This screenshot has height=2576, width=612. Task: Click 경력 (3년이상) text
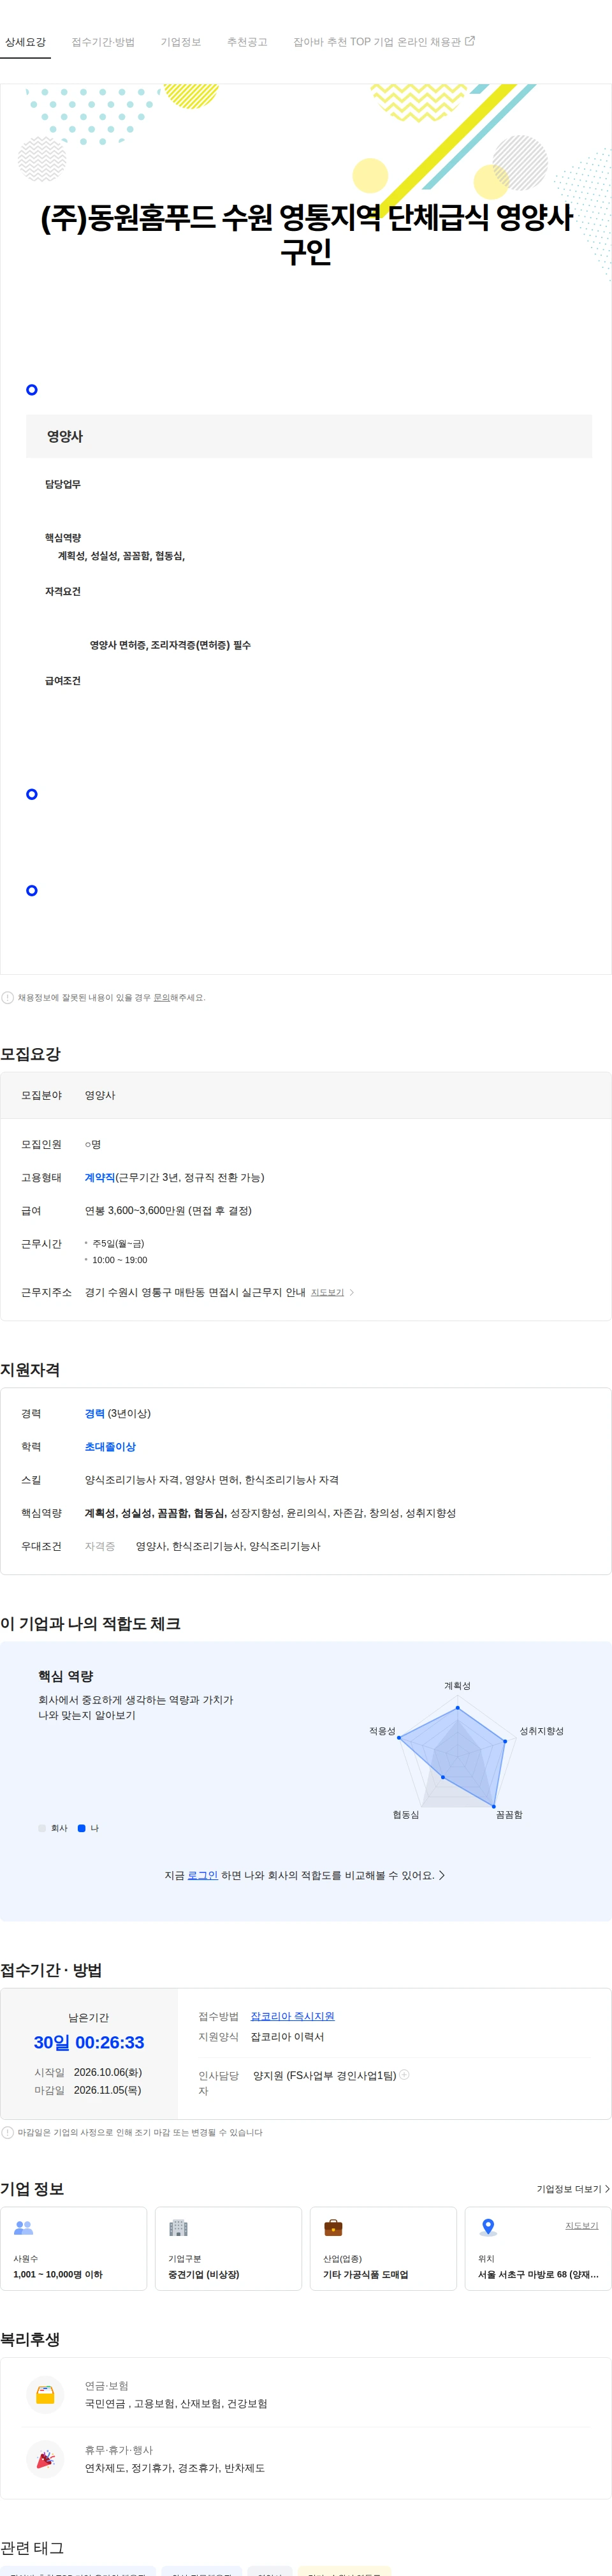[118, 1413]
